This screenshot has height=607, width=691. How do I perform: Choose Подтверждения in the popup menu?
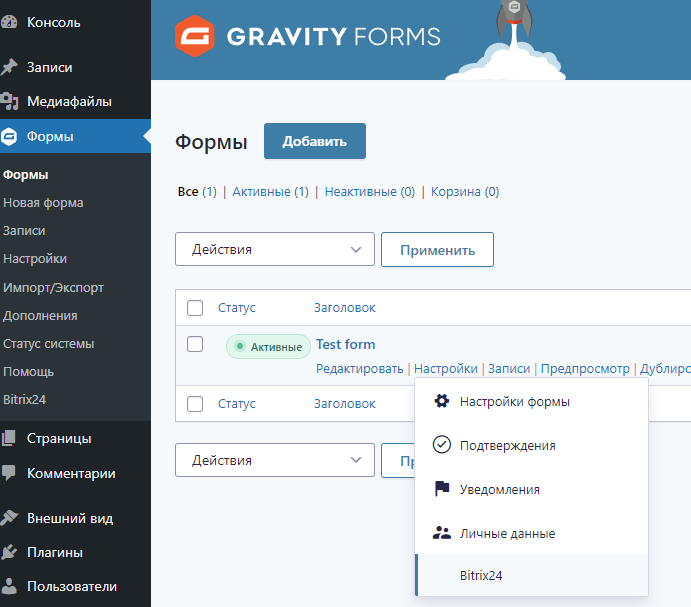(531, 445)
